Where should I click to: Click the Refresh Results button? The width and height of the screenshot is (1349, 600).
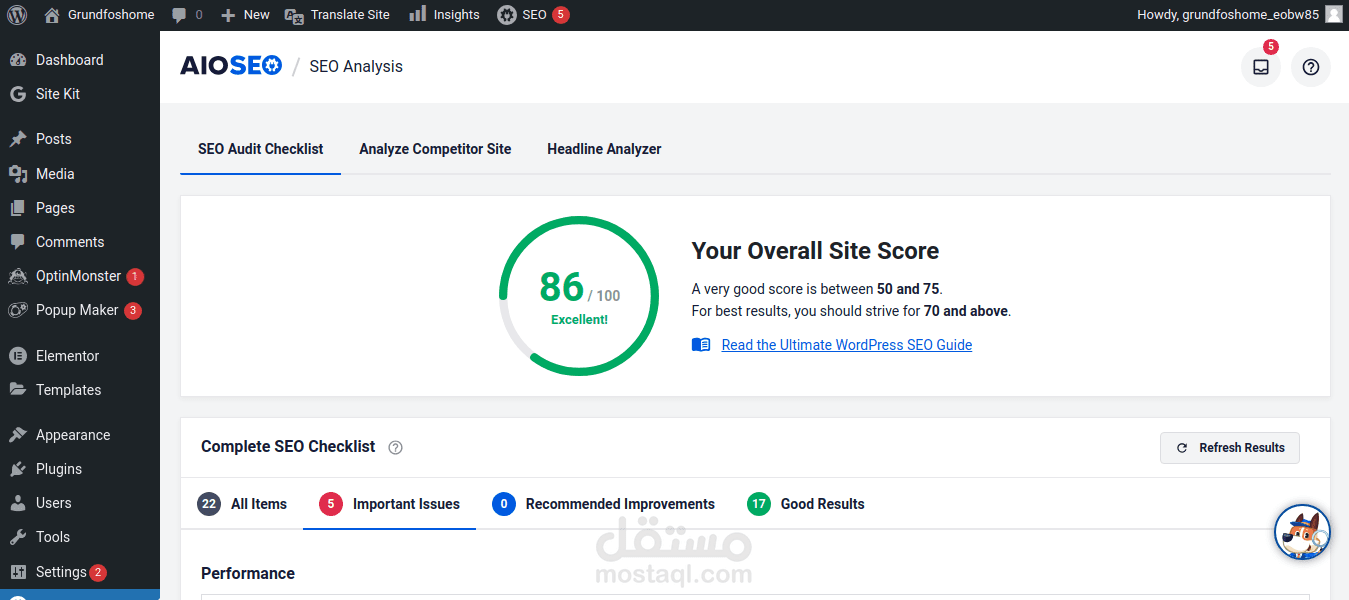coord(1229,448)
